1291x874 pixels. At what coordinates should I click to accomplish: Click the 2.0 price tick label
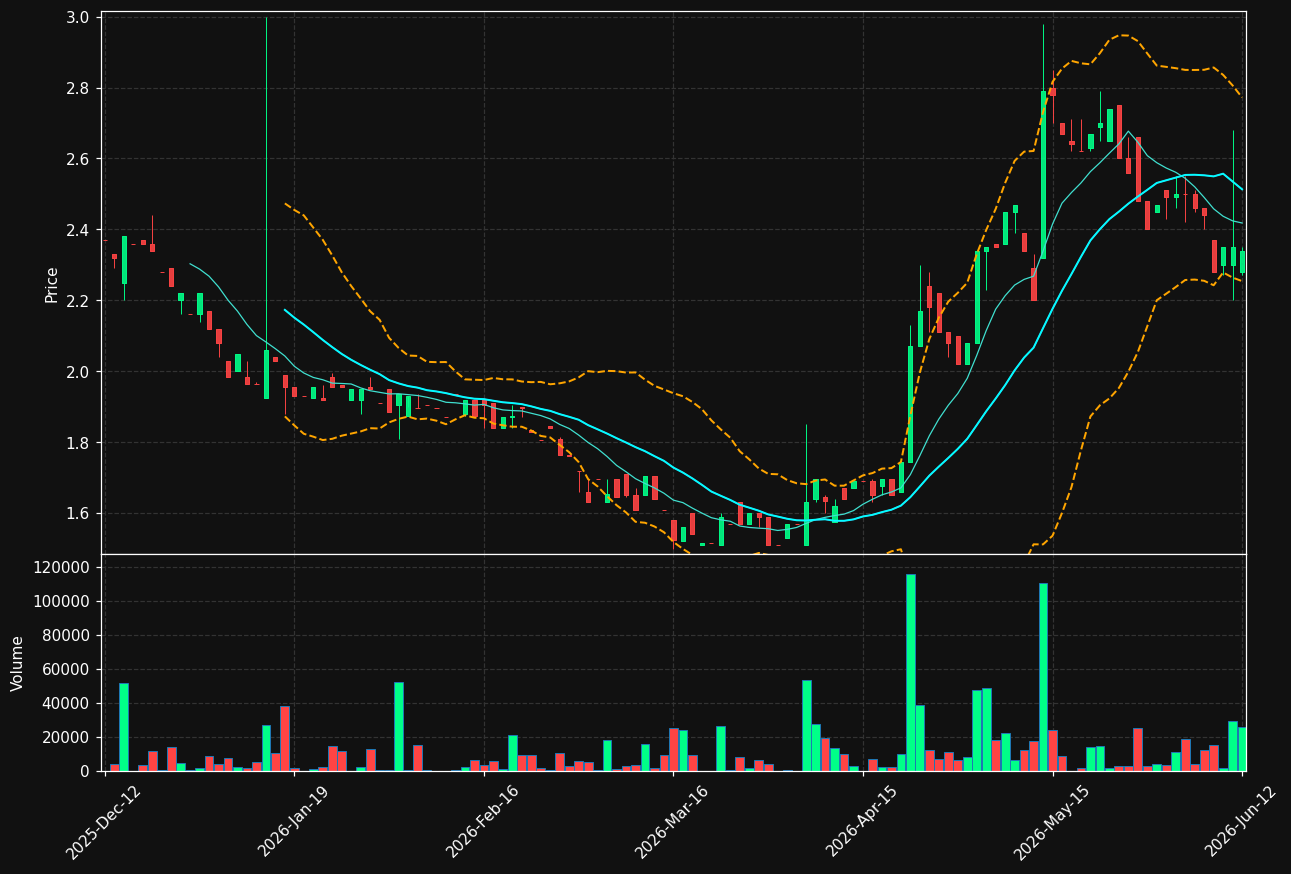coord(80,372)
